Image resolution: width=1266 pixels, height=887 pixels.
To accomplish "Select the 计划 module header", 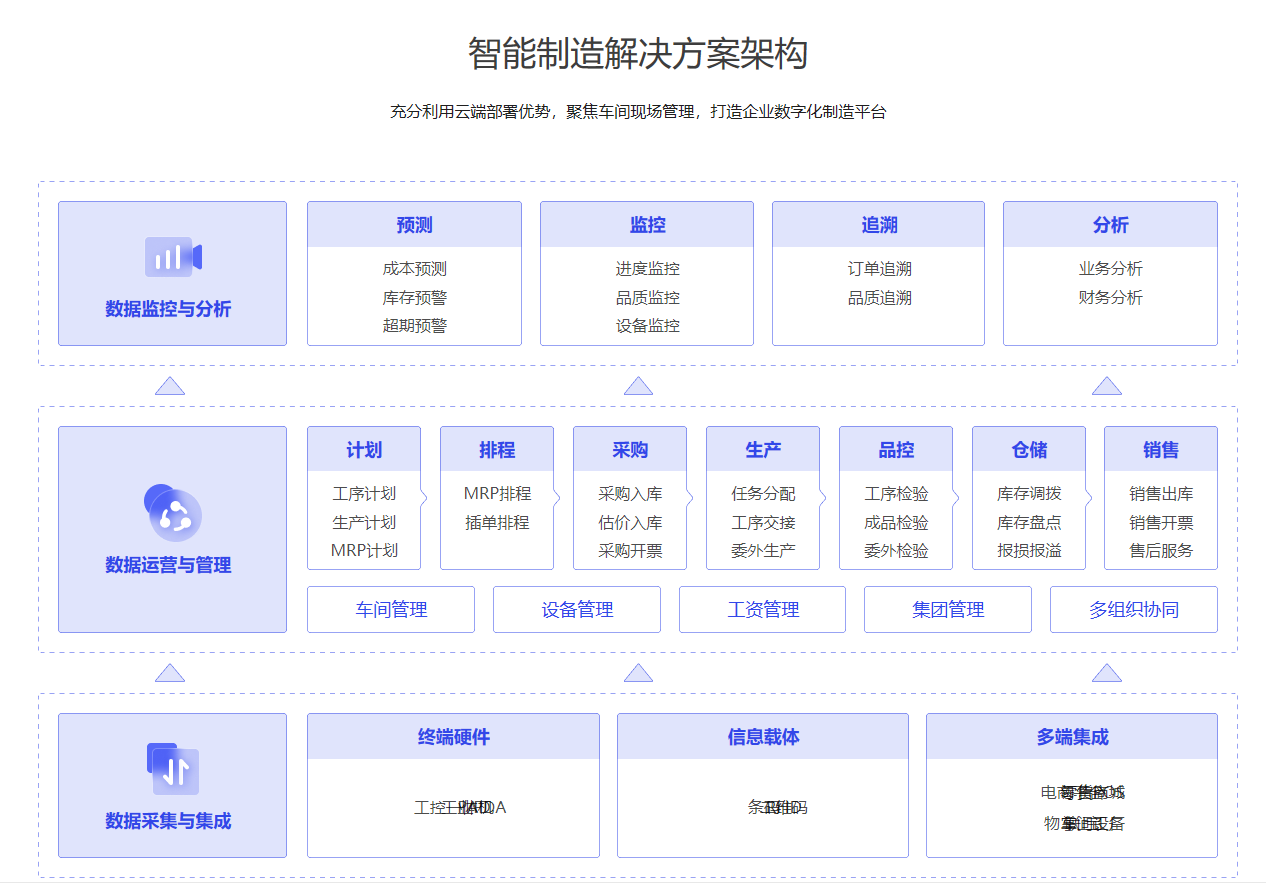I will (364, 450).
